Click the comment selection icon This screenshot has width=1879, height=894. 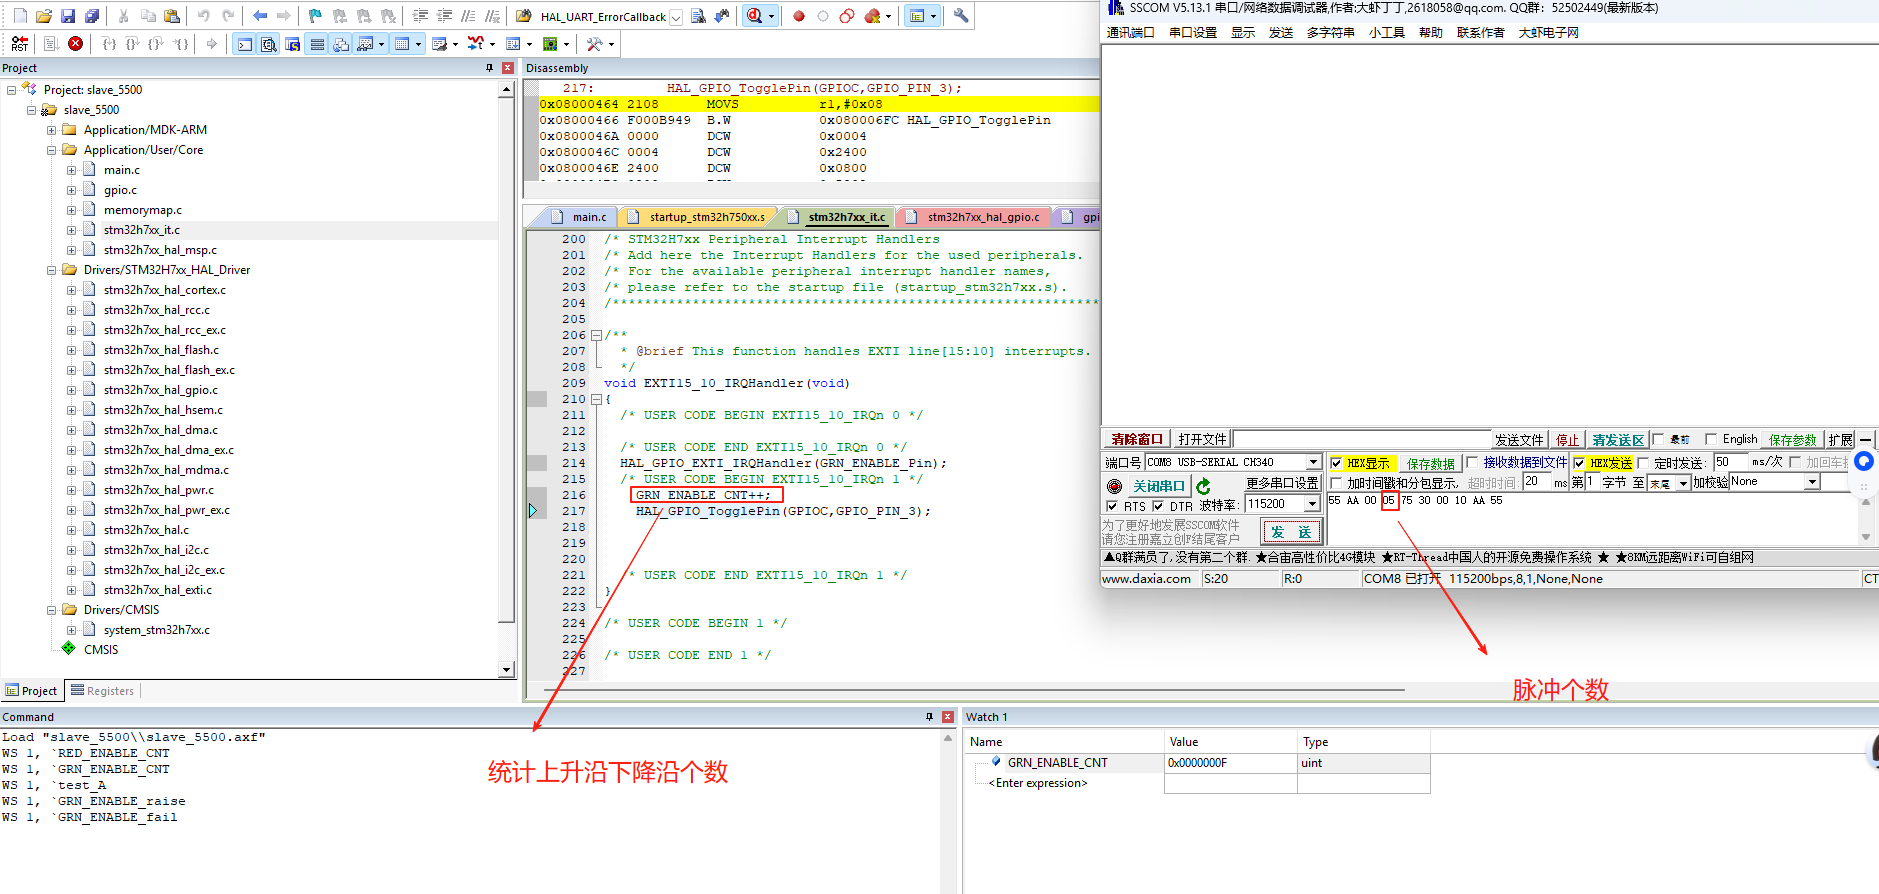pyautogui.click(x=468, y=16)
